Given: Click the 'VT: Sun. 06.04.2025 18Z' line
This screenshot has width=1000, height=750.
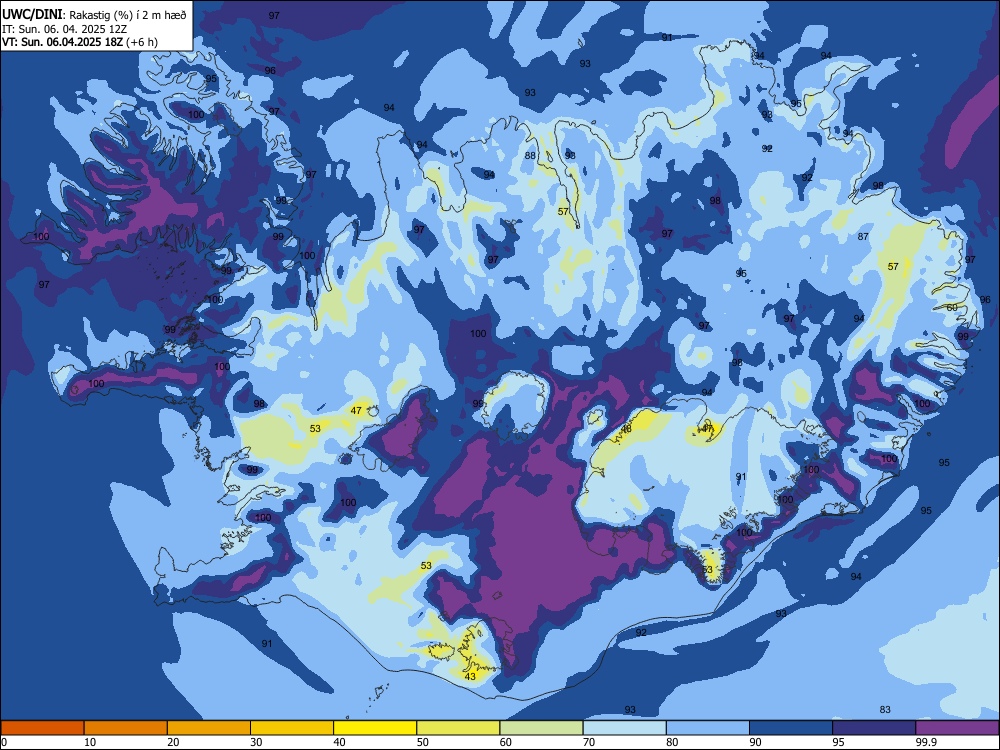Looking at the screenshot, I should click(62, 43).
